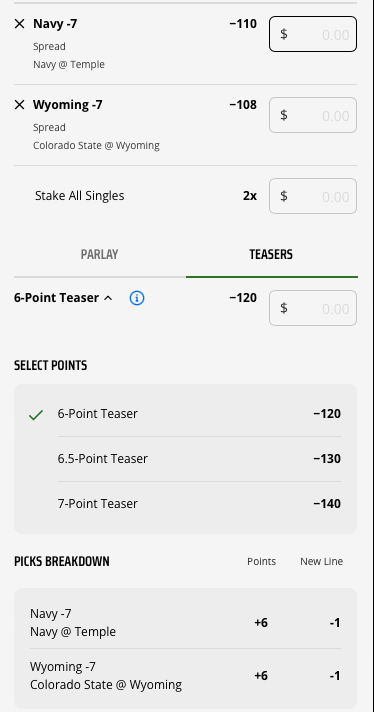This screenshot has height=712, width=374.
Task: Select the Wyoming -7 breakdown row
Action: point(185,675)
